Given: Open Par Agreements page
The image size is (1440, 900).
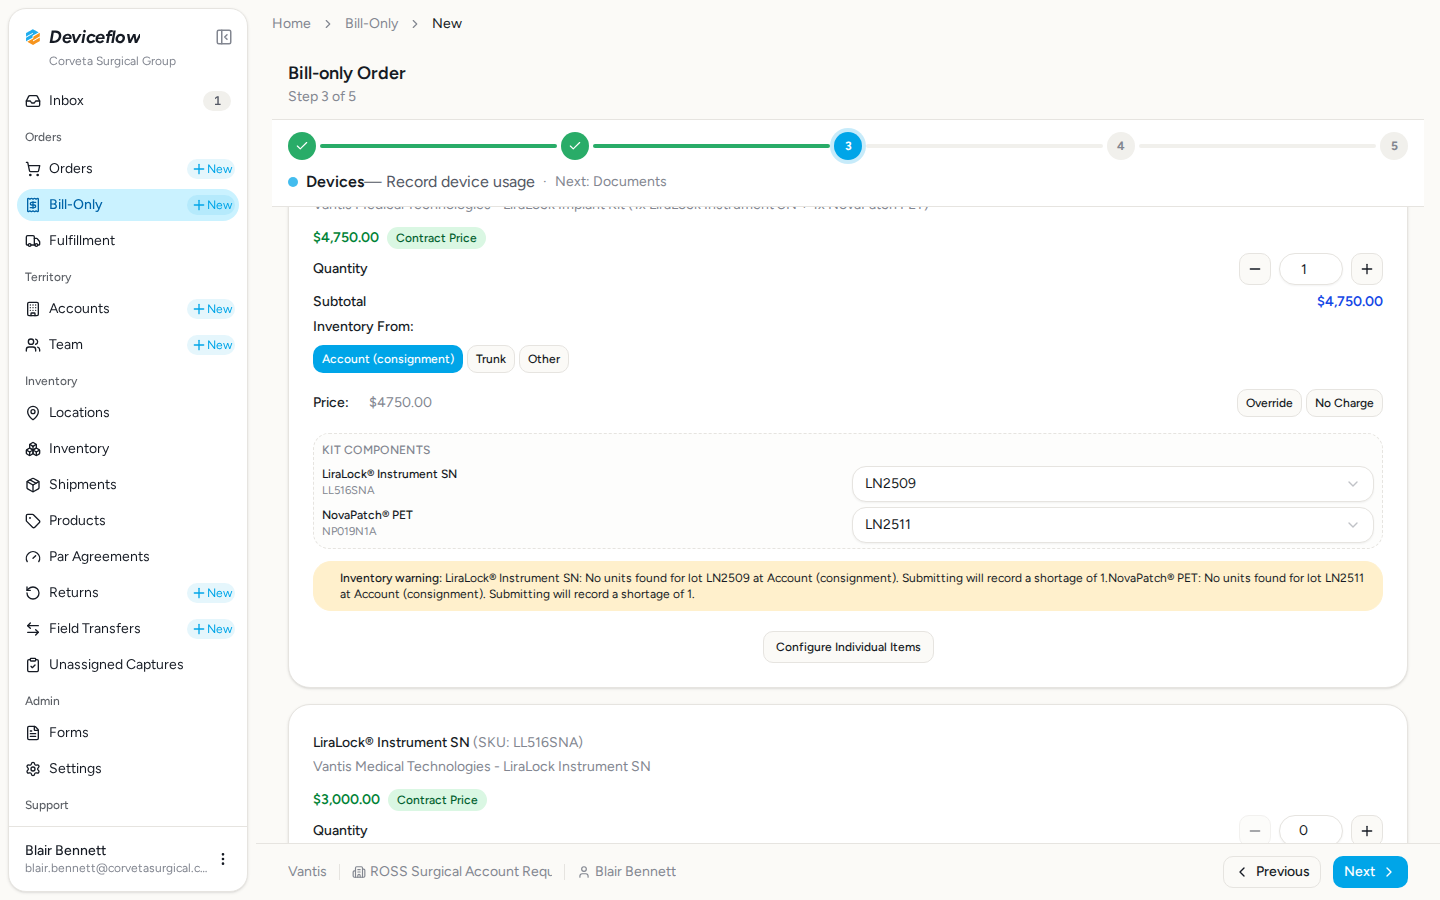Looking at the screenshot, I should [x=128, y=557].
